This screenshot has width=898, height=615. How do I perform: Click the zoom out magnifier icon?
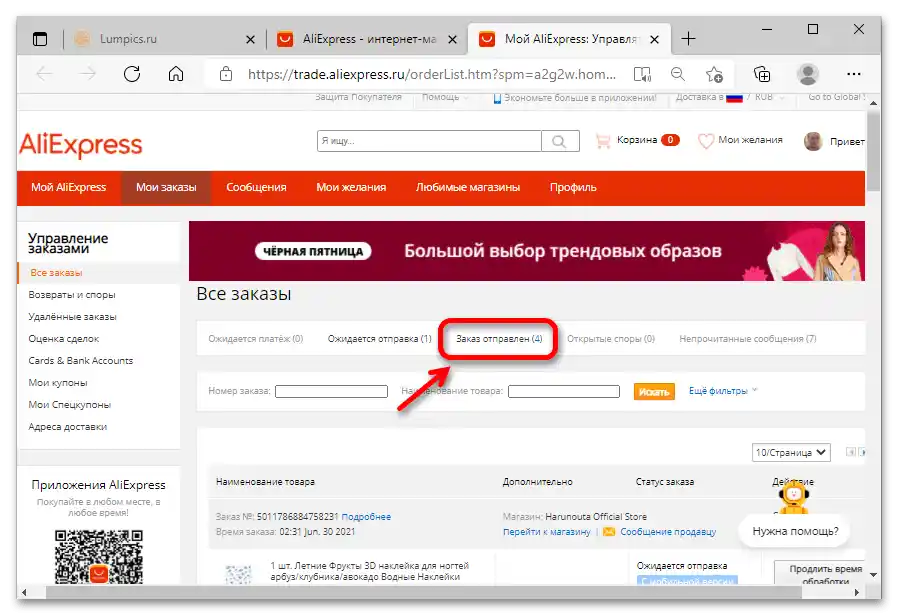tap(678, 74)
